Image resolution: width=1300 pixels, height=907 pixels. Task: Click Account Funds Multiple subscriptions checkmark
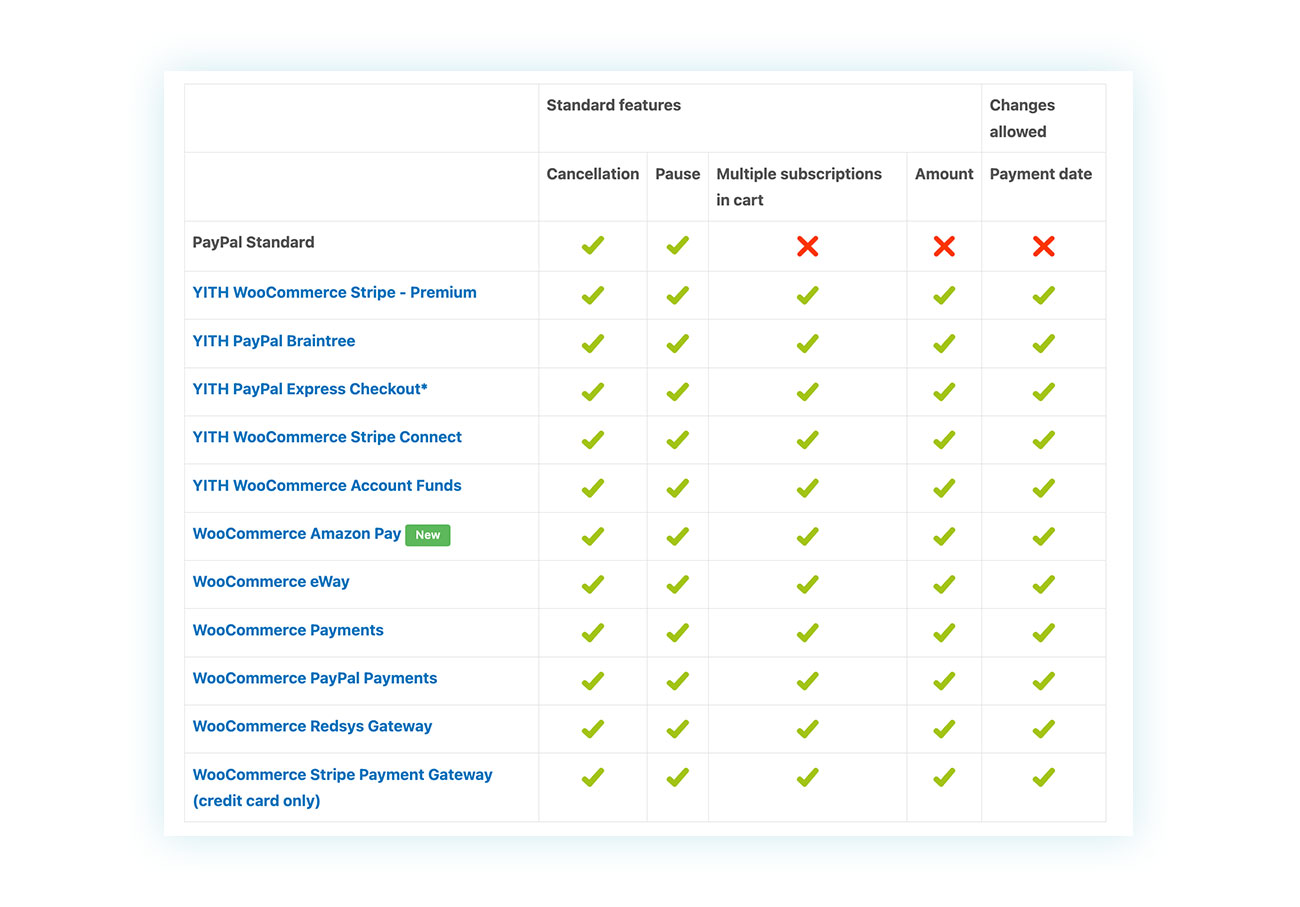pyautogui.click(x=808, y=488)
